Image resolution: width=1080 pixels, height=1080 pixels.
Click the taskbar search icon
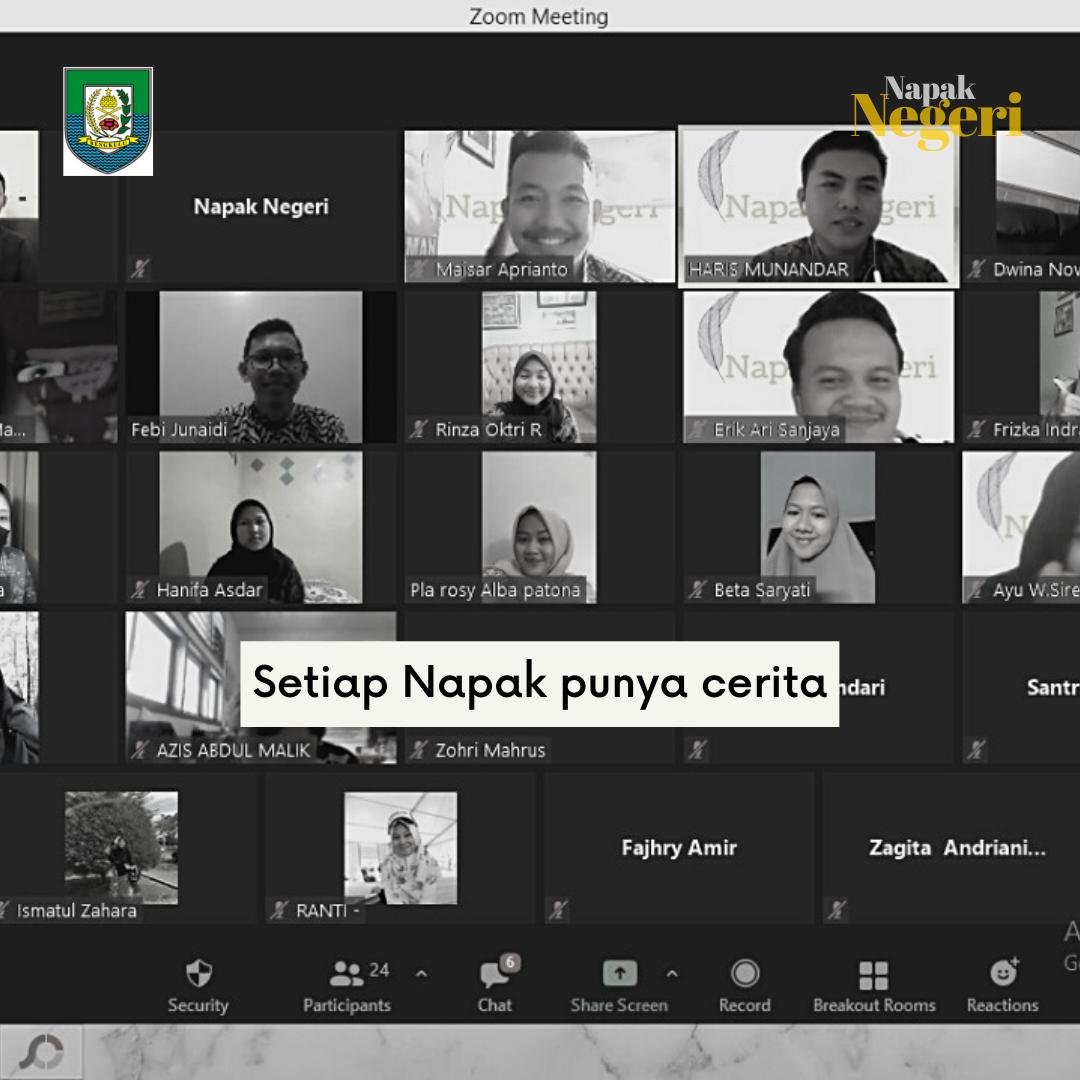(41, 1052)
